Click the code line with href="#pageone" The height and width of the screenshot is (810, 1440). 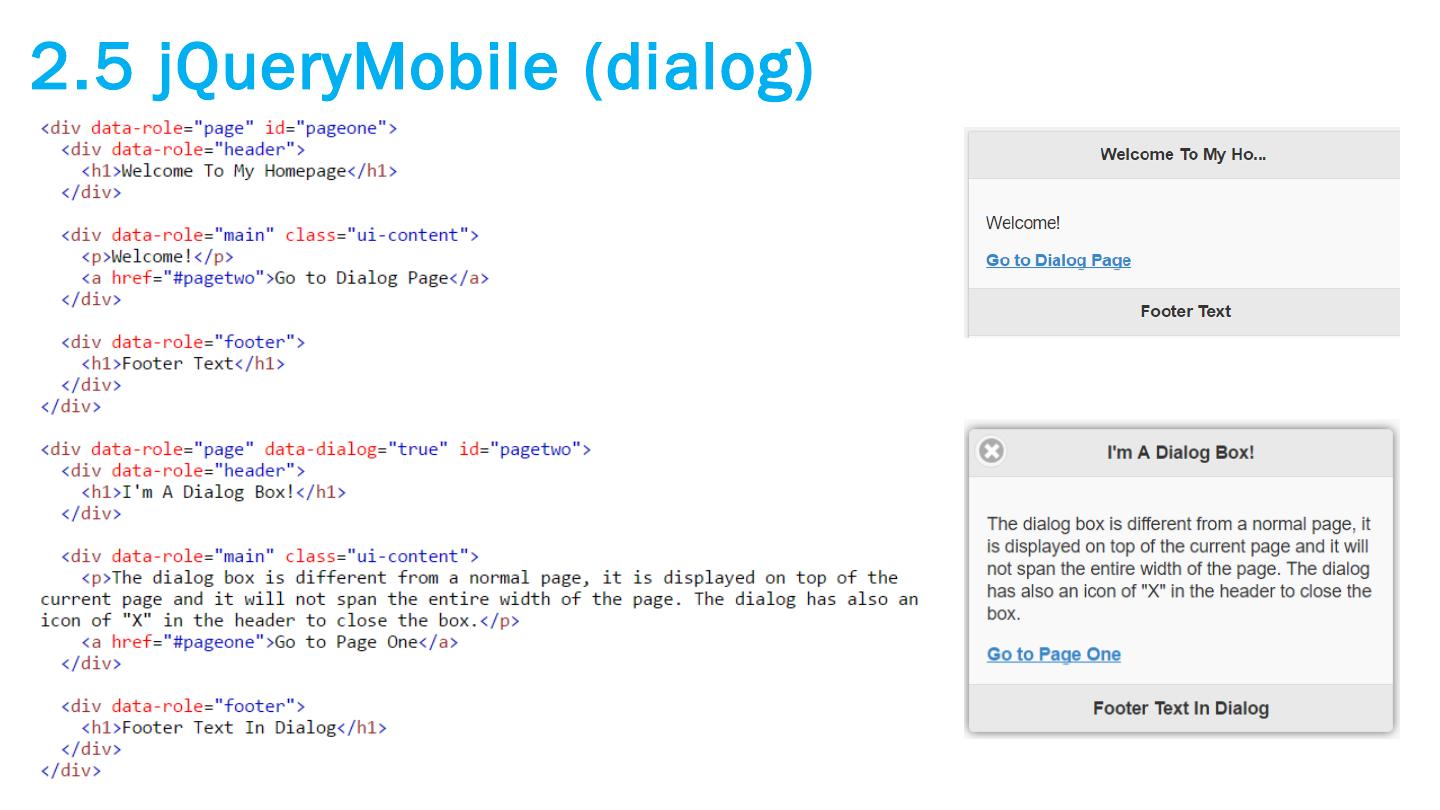[x=270, y=642]
